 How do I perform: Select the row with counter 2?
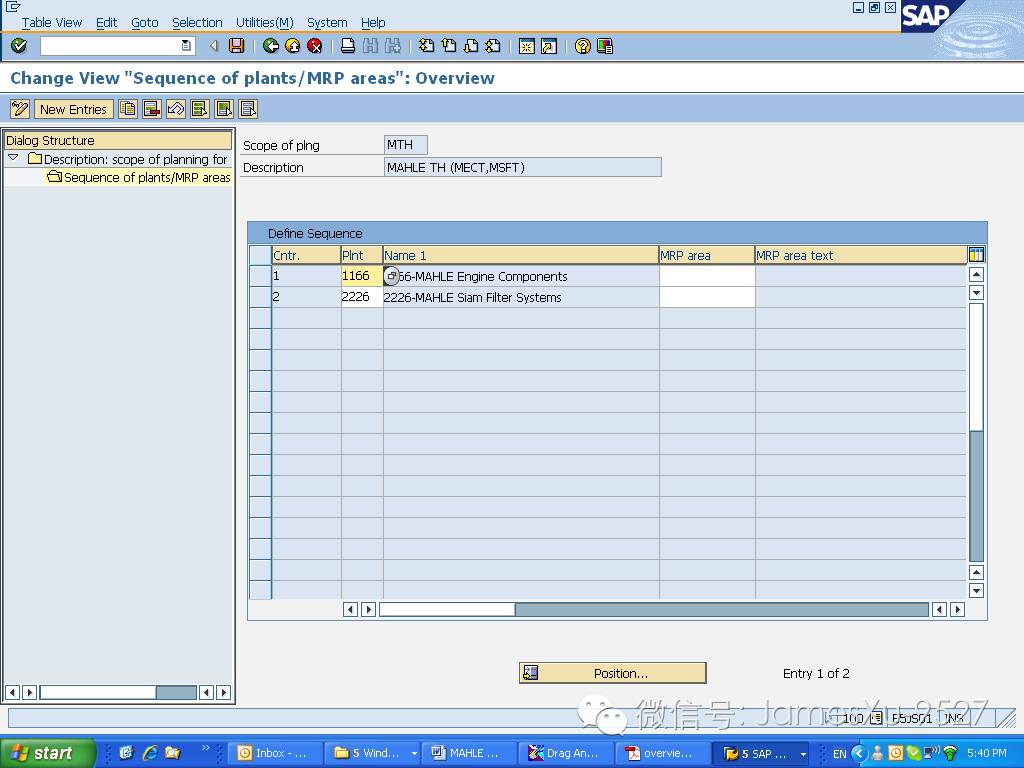261,296
